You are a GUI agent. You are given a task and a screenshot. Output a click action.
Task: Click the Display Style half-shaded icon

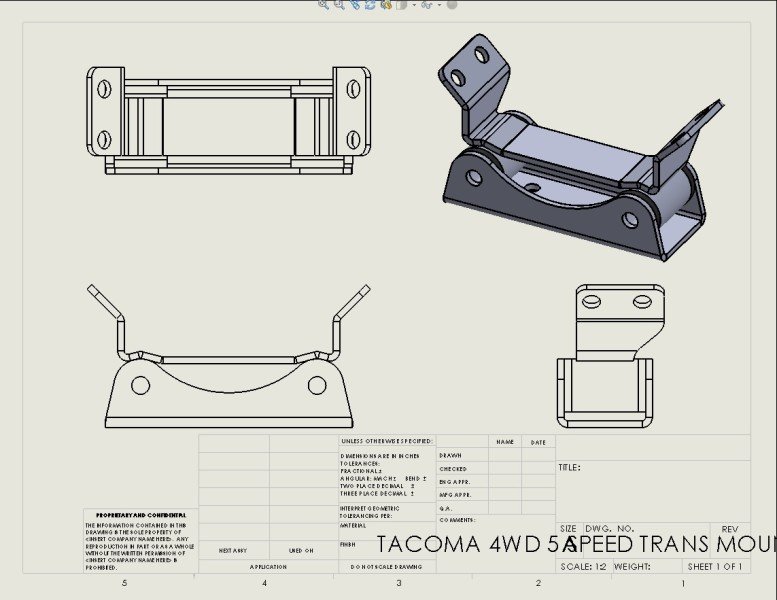pyautogui.click(x=401, y=5)
